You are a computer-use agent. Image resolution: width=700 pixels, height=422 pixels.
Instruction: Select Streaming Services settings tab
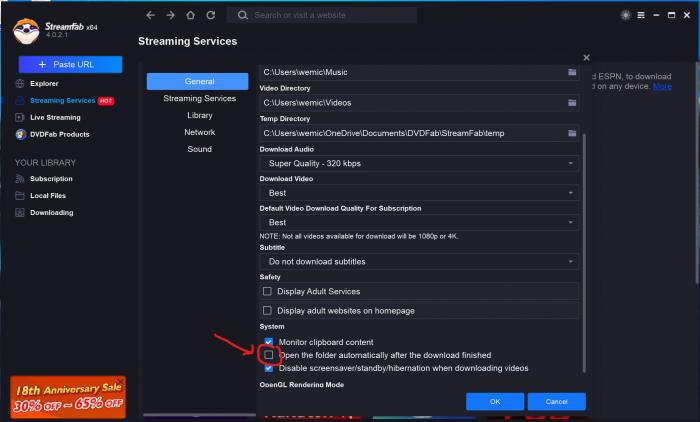(200, 98)
